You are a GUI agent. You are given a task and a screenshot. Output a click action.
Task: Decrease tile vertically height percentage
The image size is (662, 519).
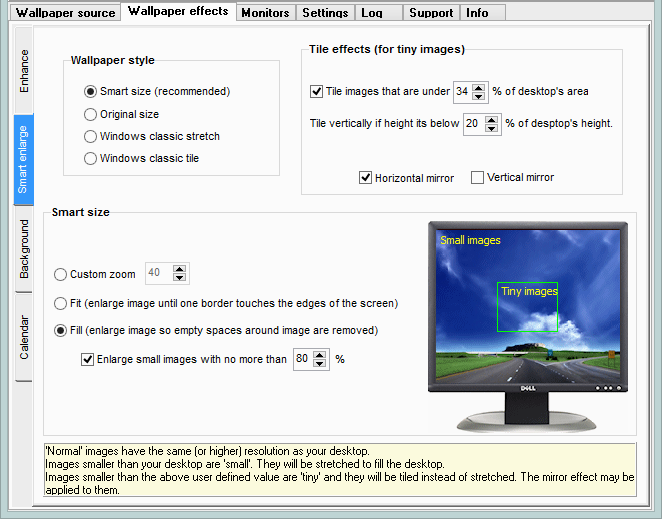click(490, 128)
